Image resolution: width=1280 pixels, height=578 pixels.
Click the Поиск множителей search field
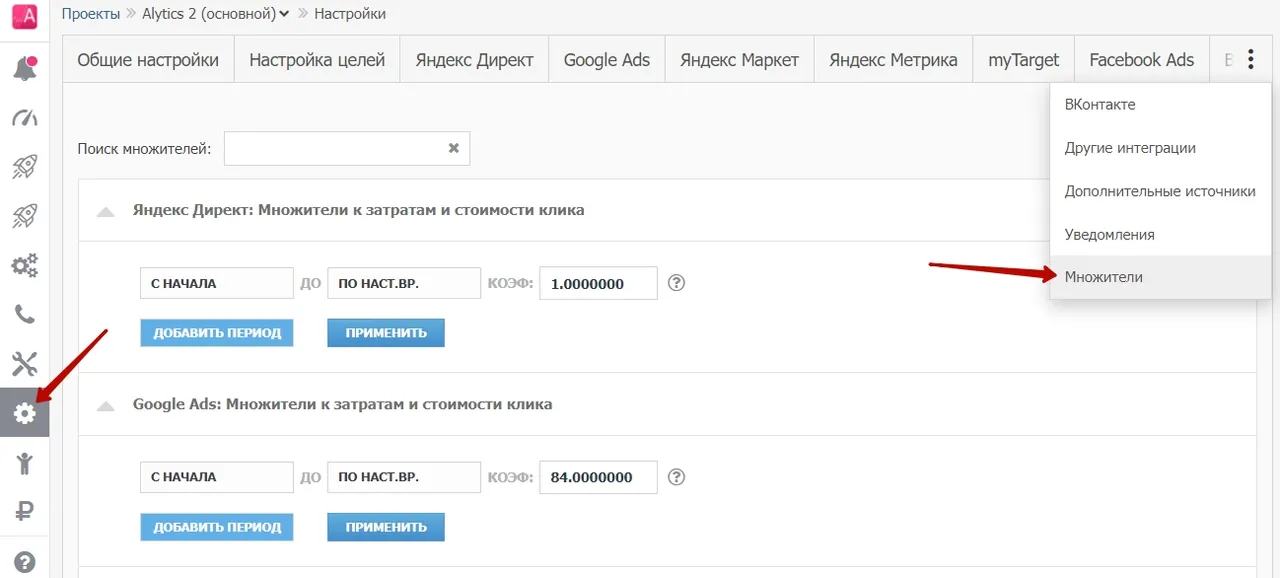point(347,148)
